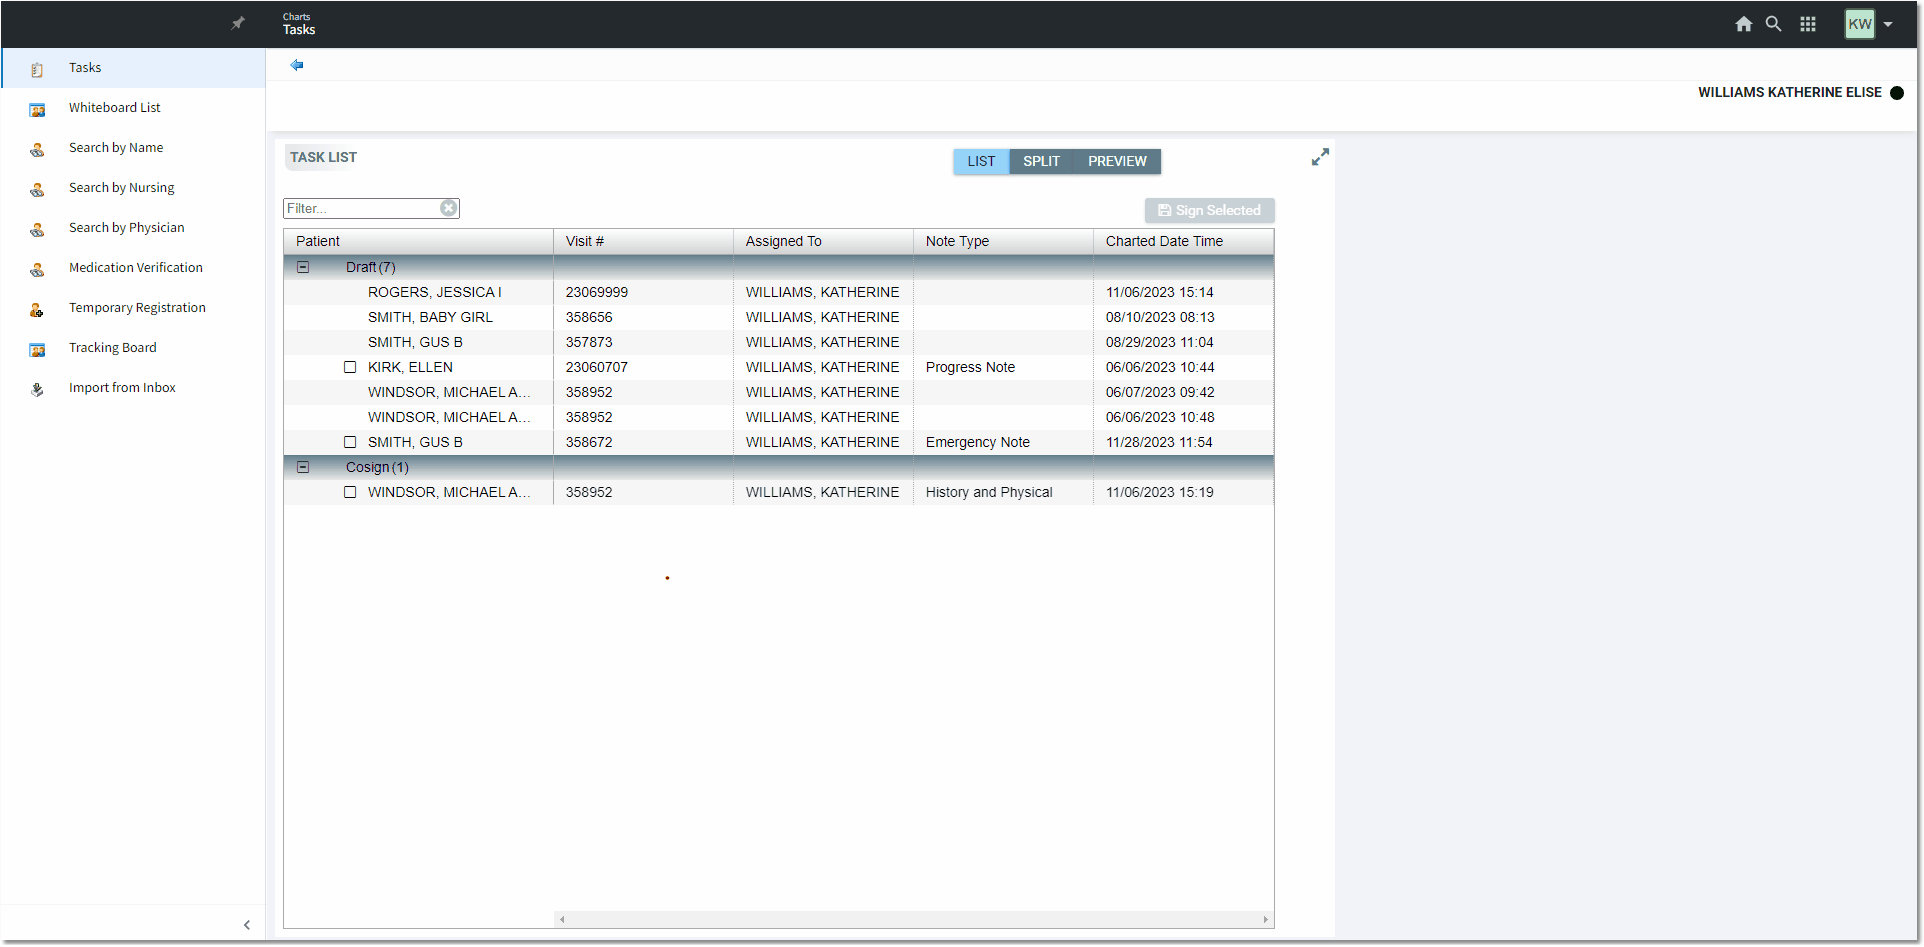
Task: Click the Search by Nursing icon
Action: (x=37, y=189)
